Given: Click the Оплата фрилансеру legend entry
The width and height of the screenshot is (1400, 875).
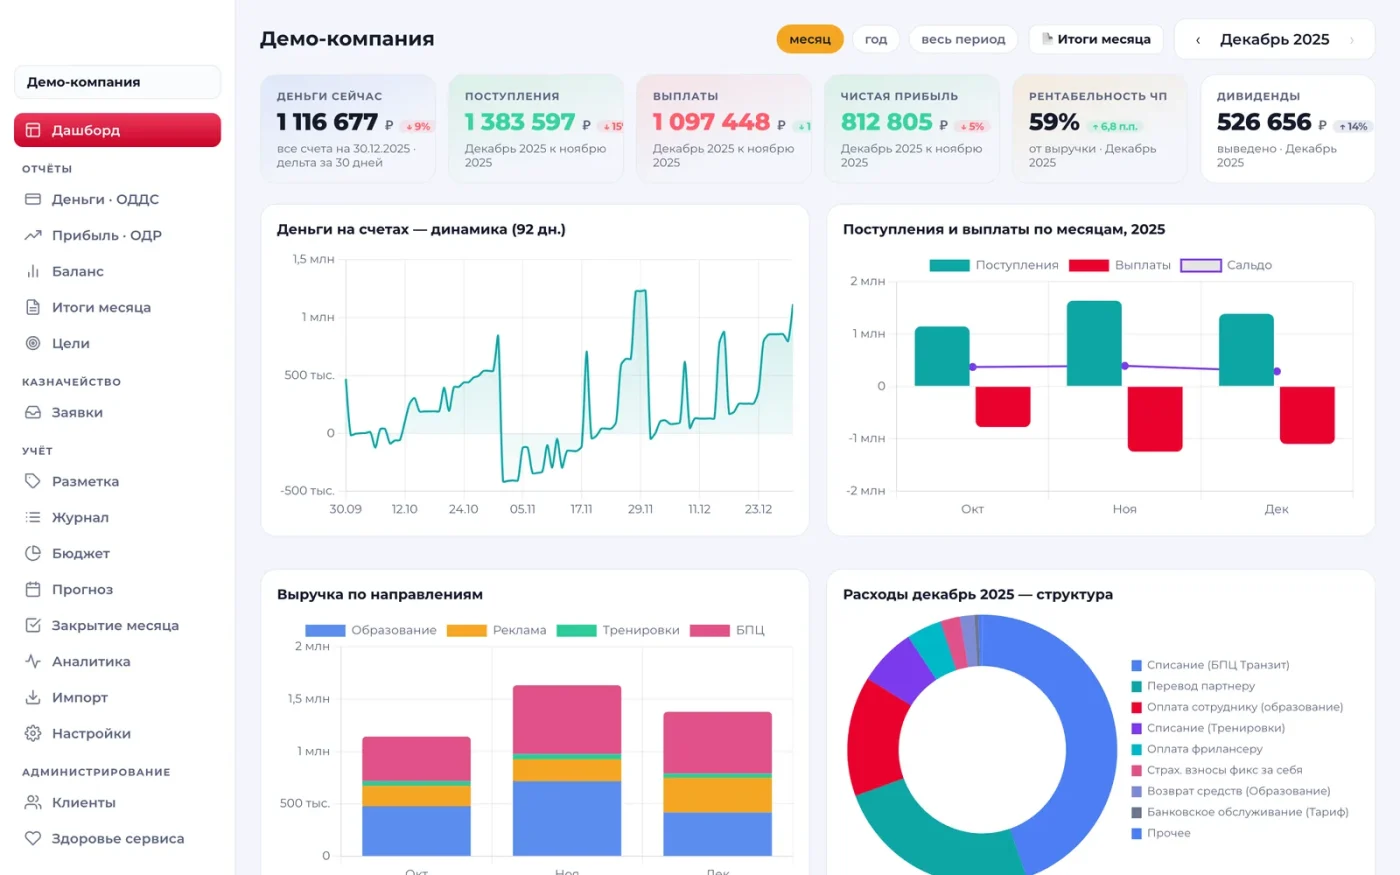Looking at the screenshot, I should pyautogui.click(x=1197, y=749).
